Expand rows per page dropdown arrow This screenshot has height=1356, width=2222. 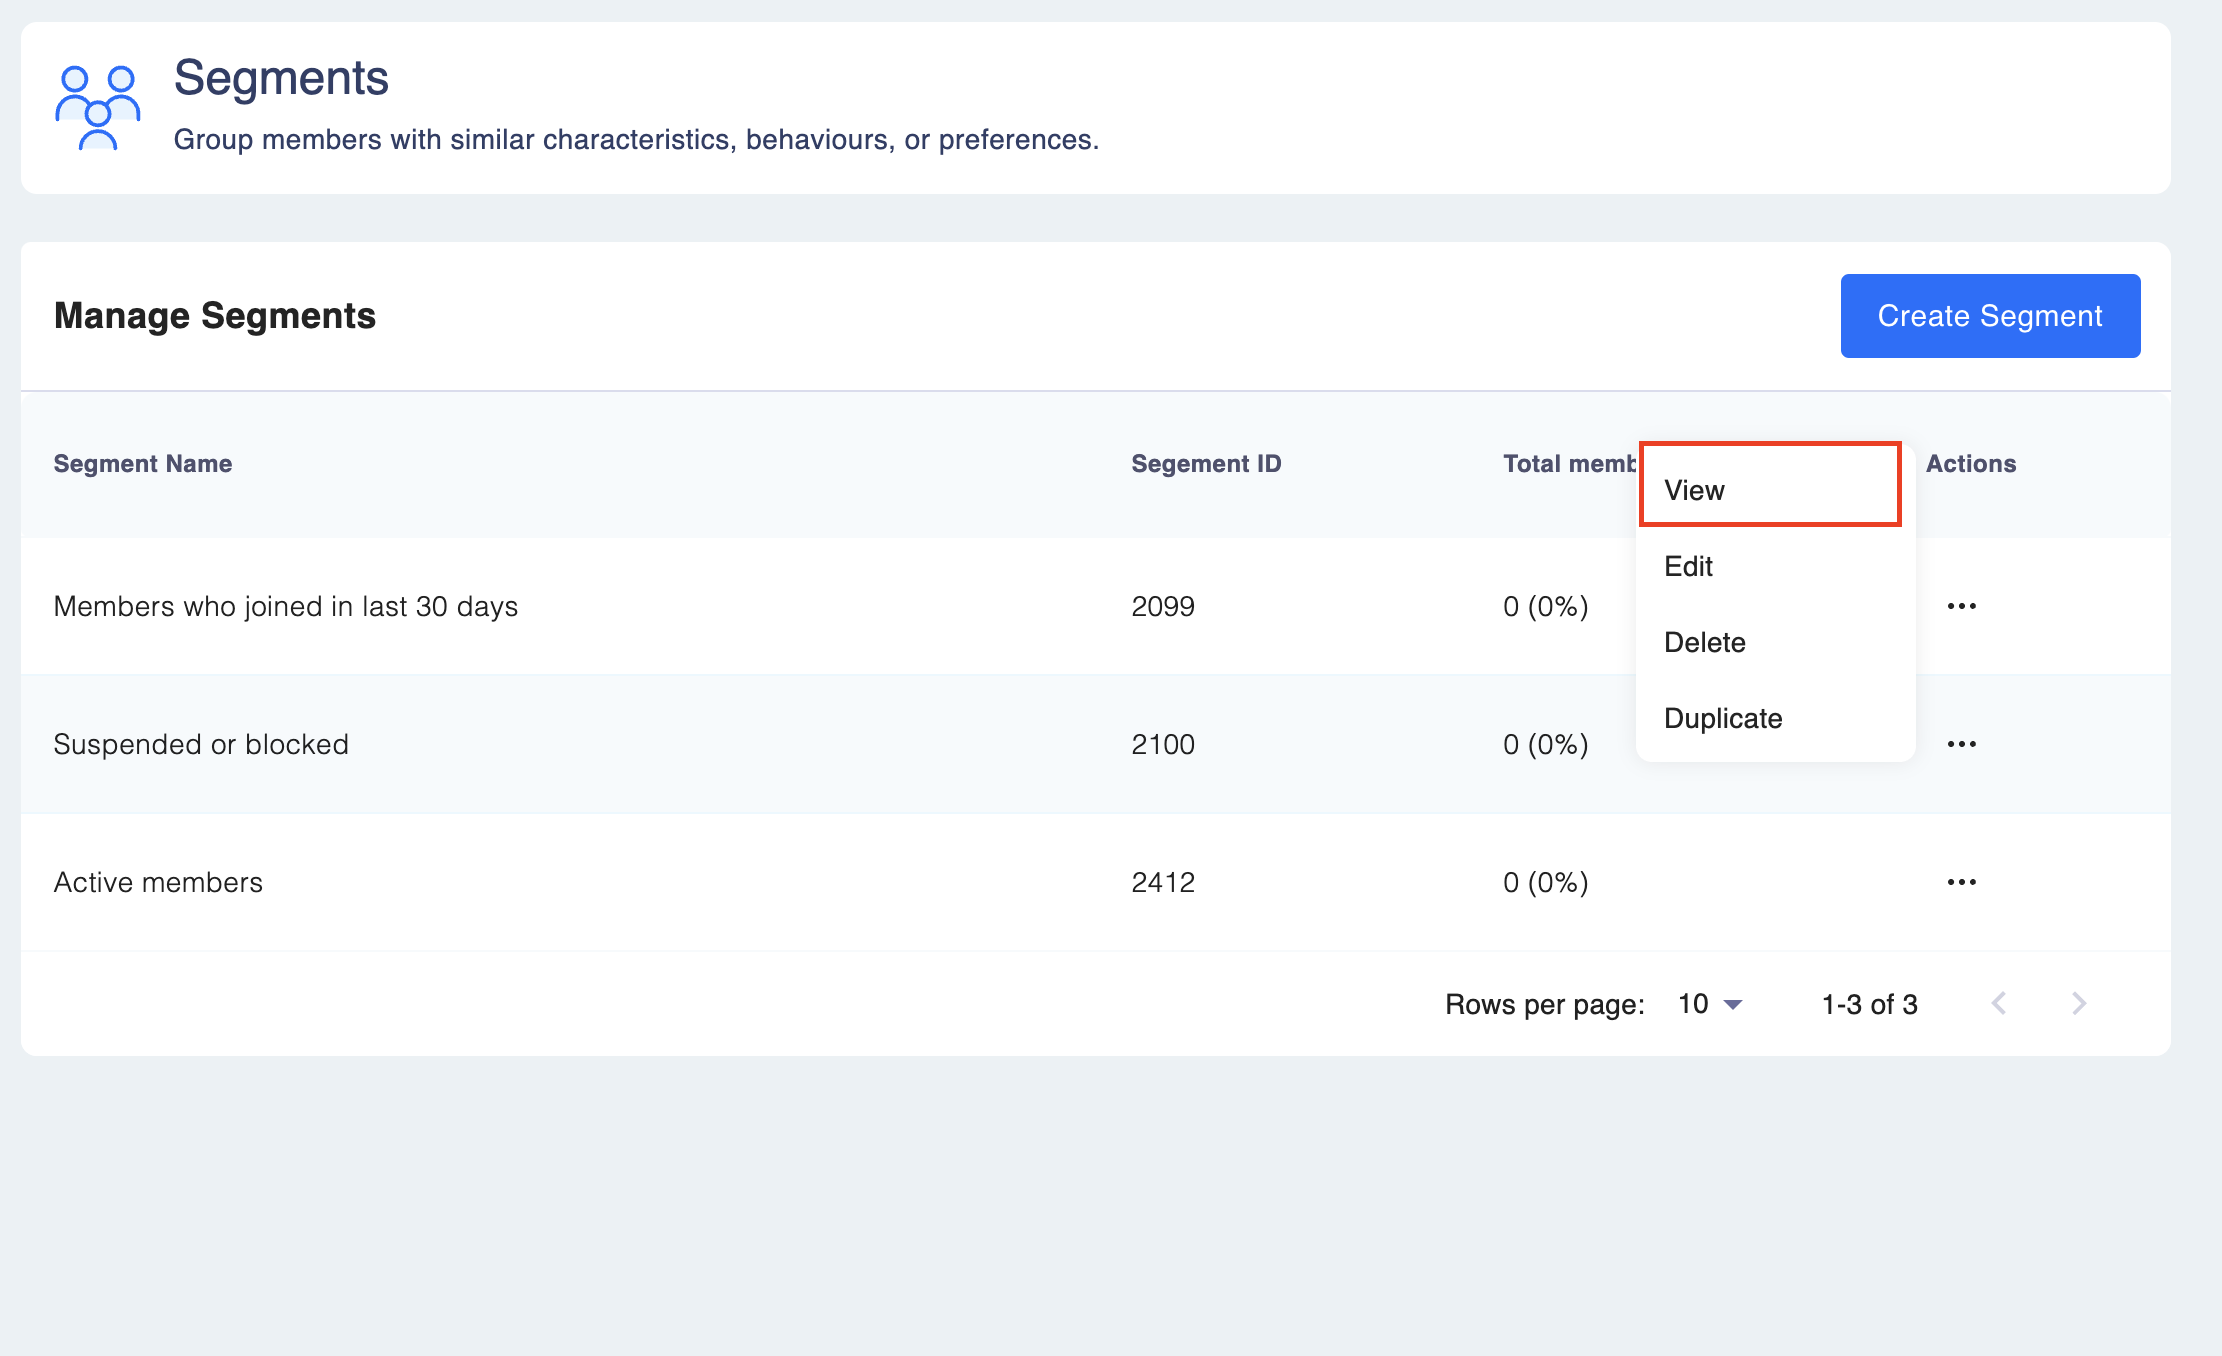(1734, 1004)
